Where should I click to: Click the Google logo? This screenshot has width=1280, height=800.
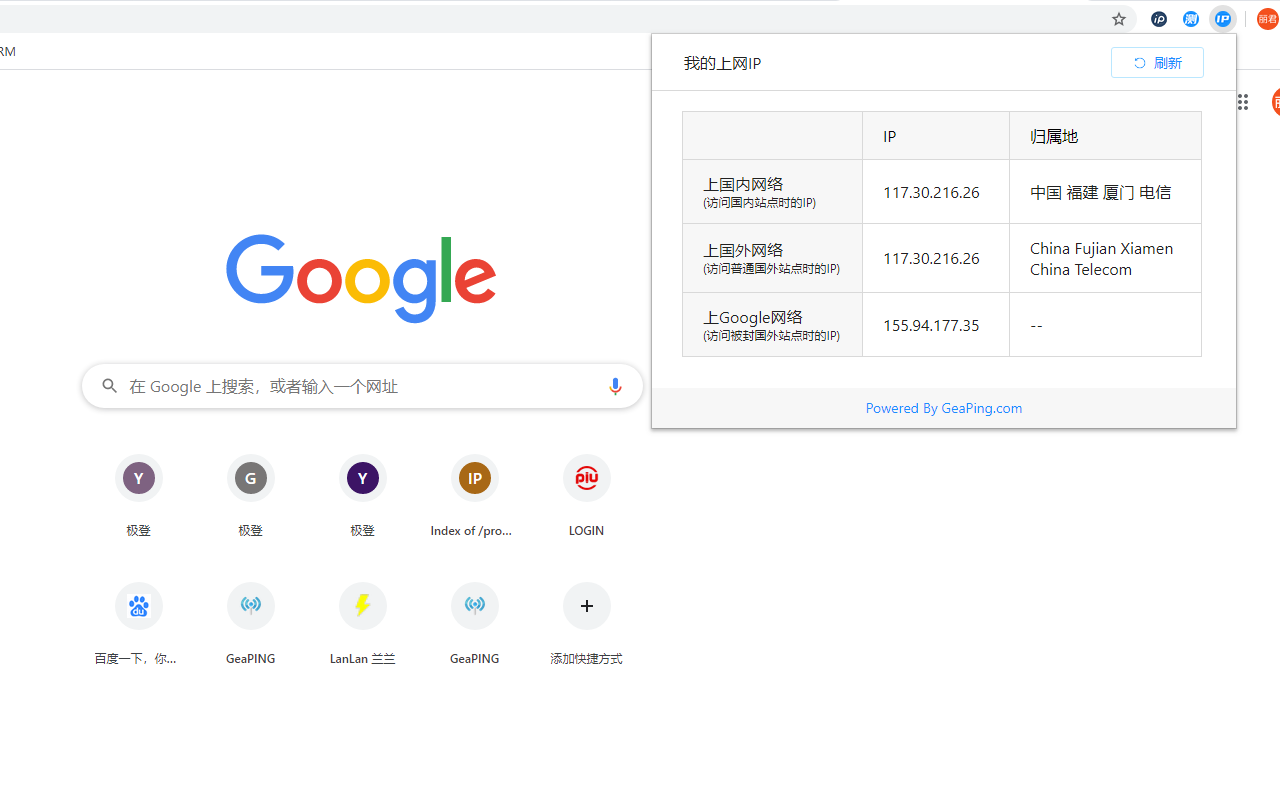361,279
